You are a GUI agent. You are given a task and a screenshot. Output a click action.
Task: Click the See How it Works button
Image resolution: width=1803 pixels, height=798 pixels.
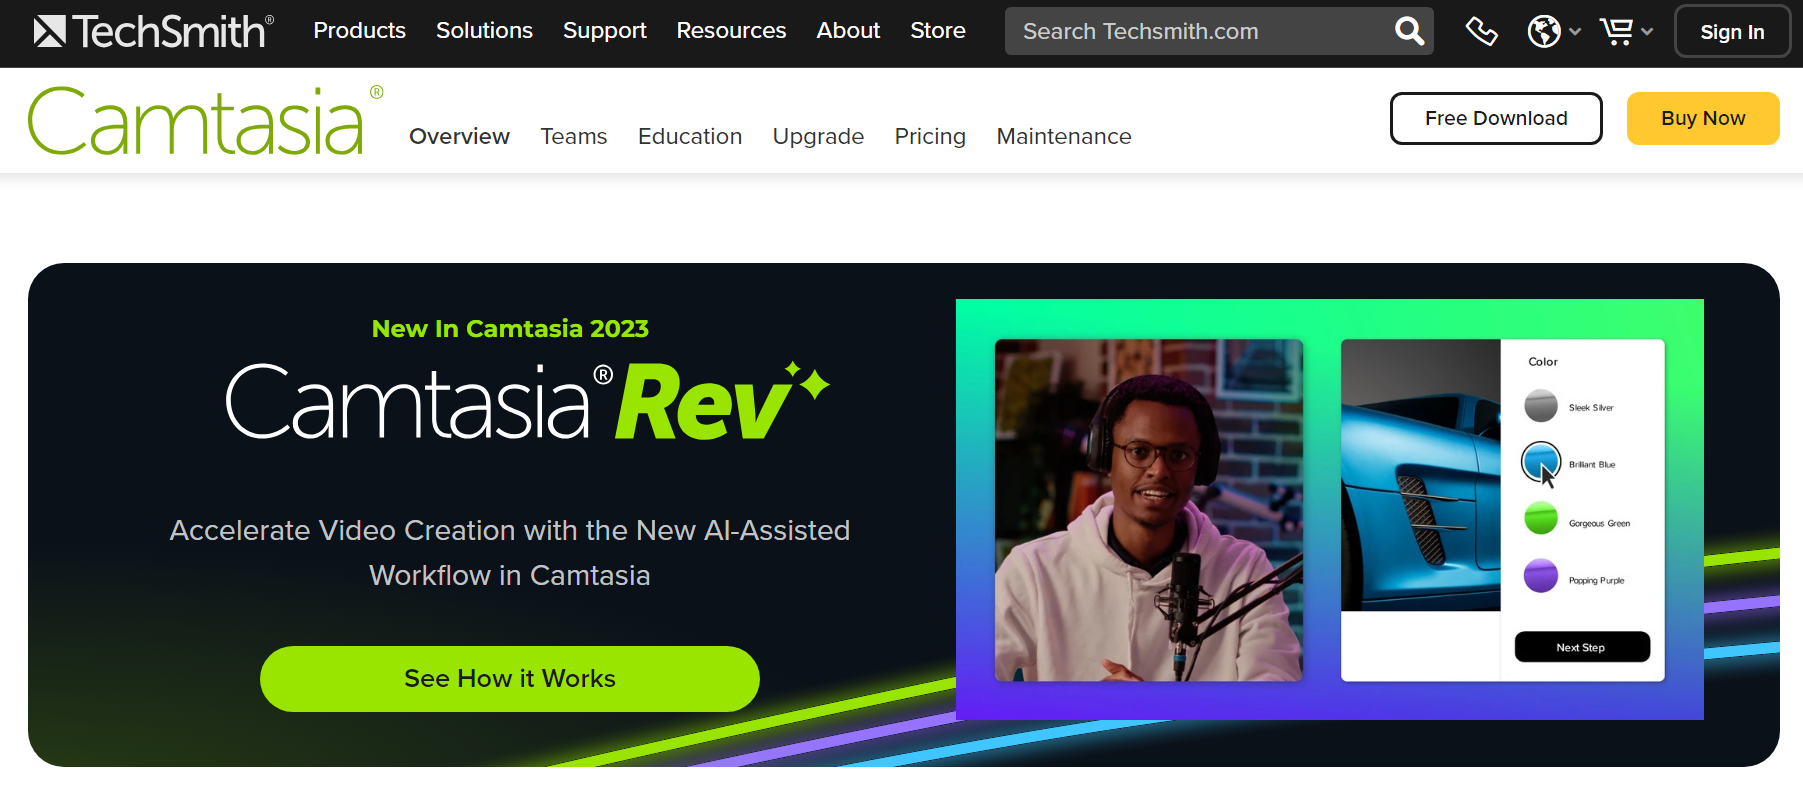click(510, 679)
